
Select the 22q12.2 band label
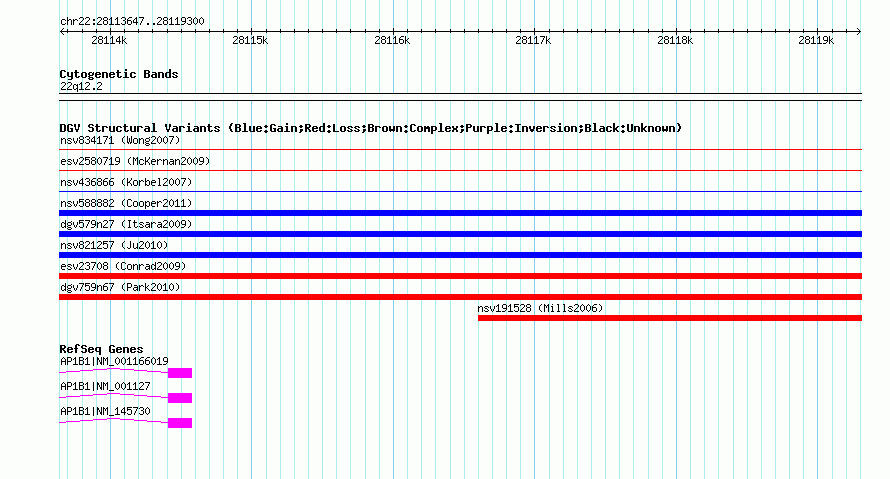(81, 86)
